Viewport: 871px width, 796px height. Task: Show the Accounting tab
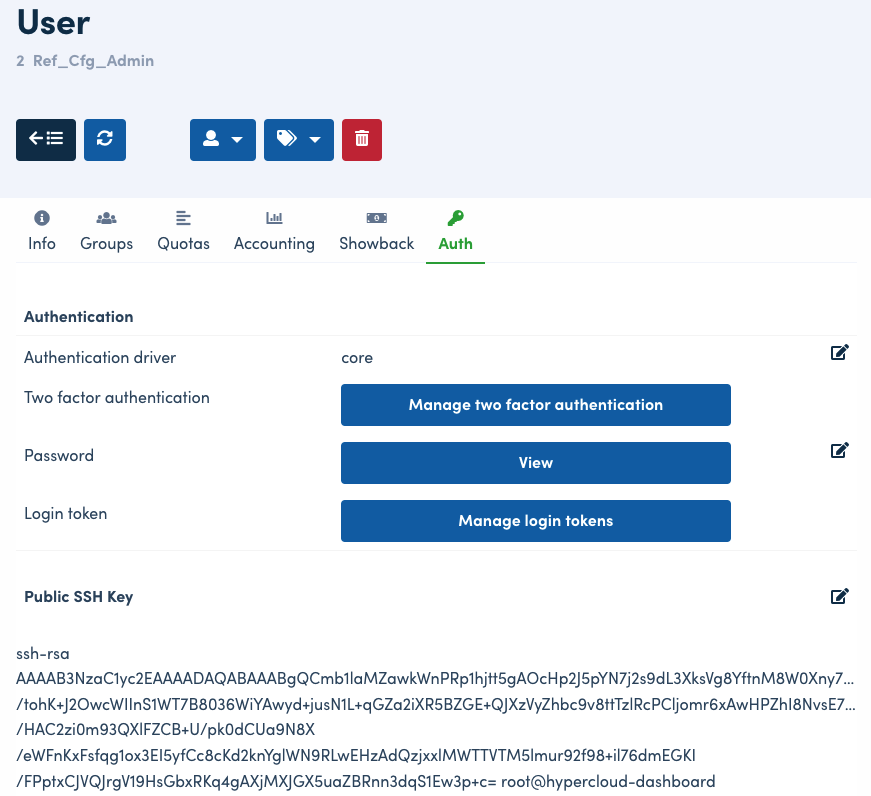pyautogui.click(x=274, y=232)
